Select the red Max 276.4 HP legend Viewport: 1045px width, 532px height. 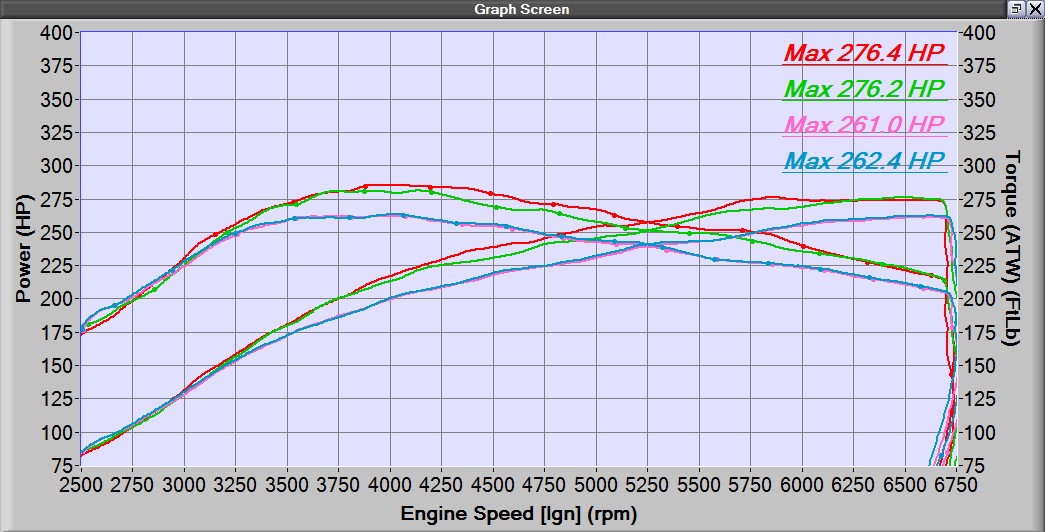(864, 53)
